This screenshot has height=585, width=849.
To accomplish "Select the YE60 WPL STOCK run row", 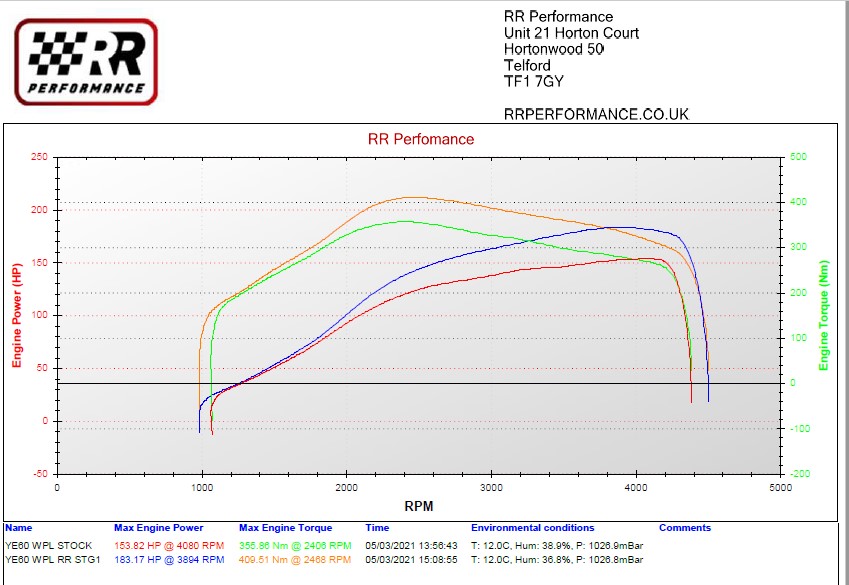I will coord(46,546).
